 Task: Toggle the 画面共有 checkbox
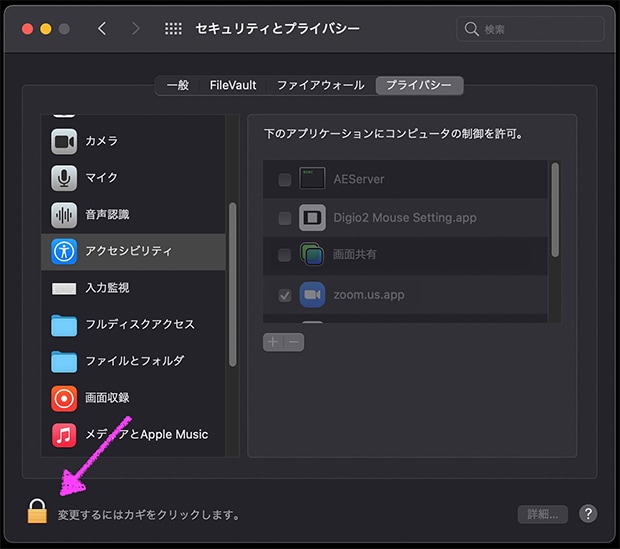285,256
